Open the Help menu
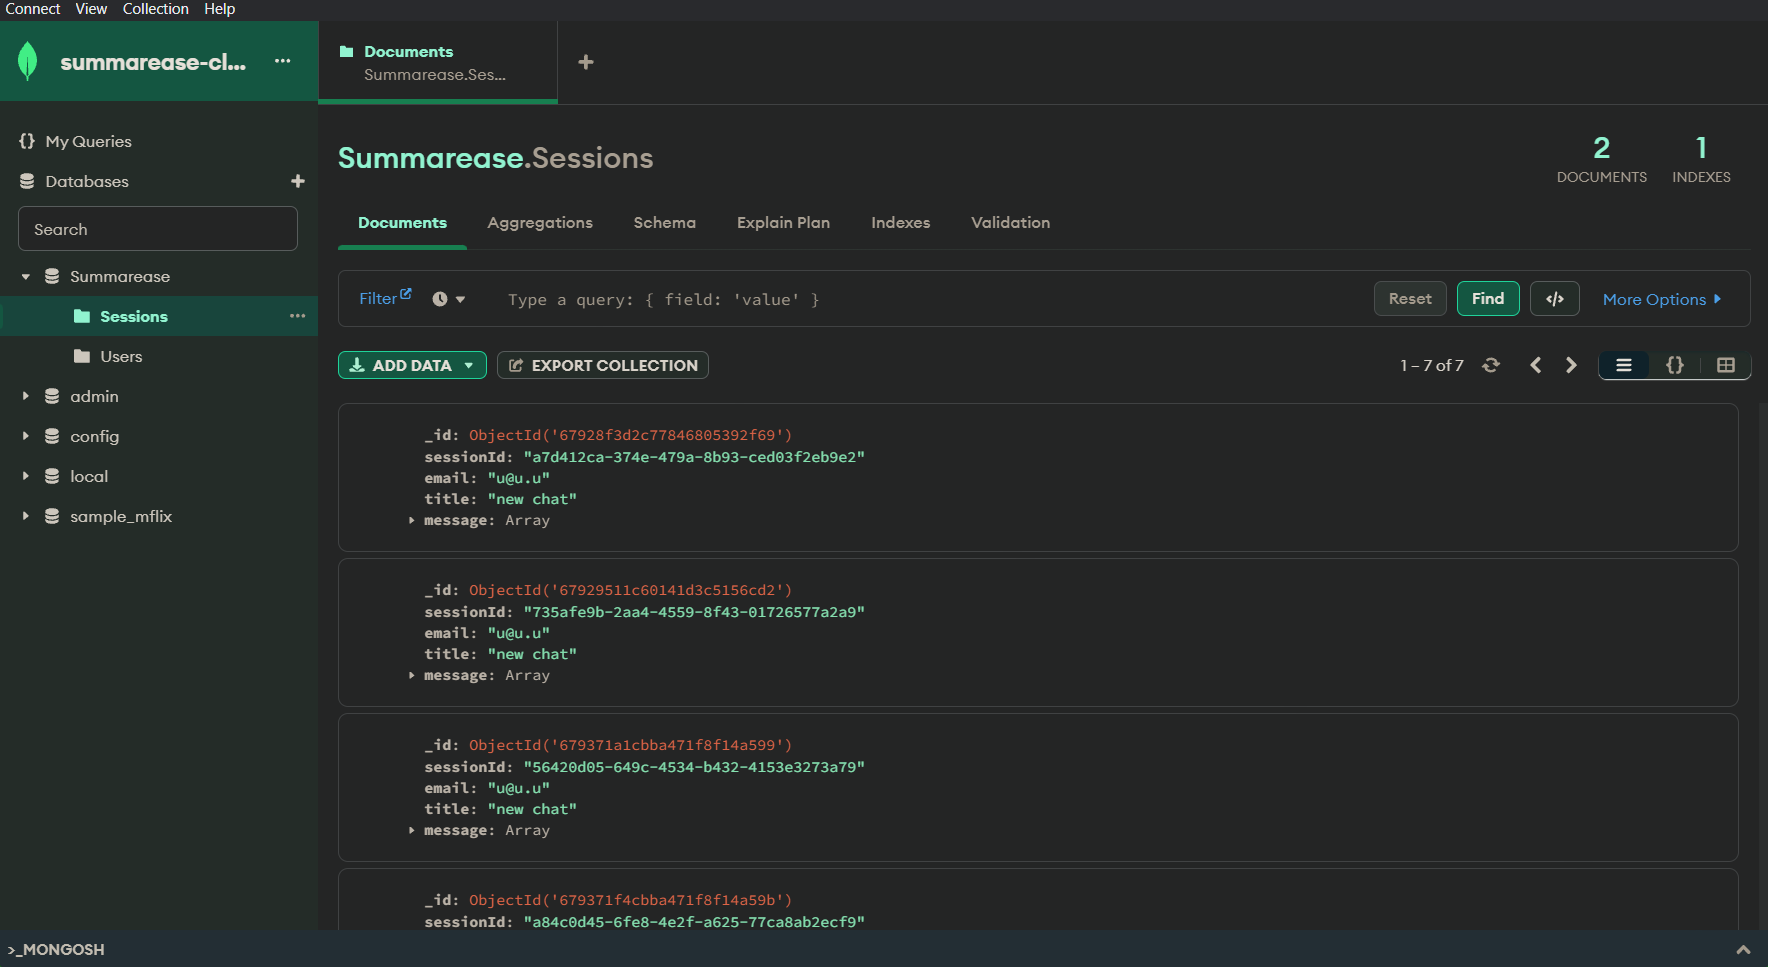Image resolution: width=1768 pixels, height=967 pixels. [220, 9]
